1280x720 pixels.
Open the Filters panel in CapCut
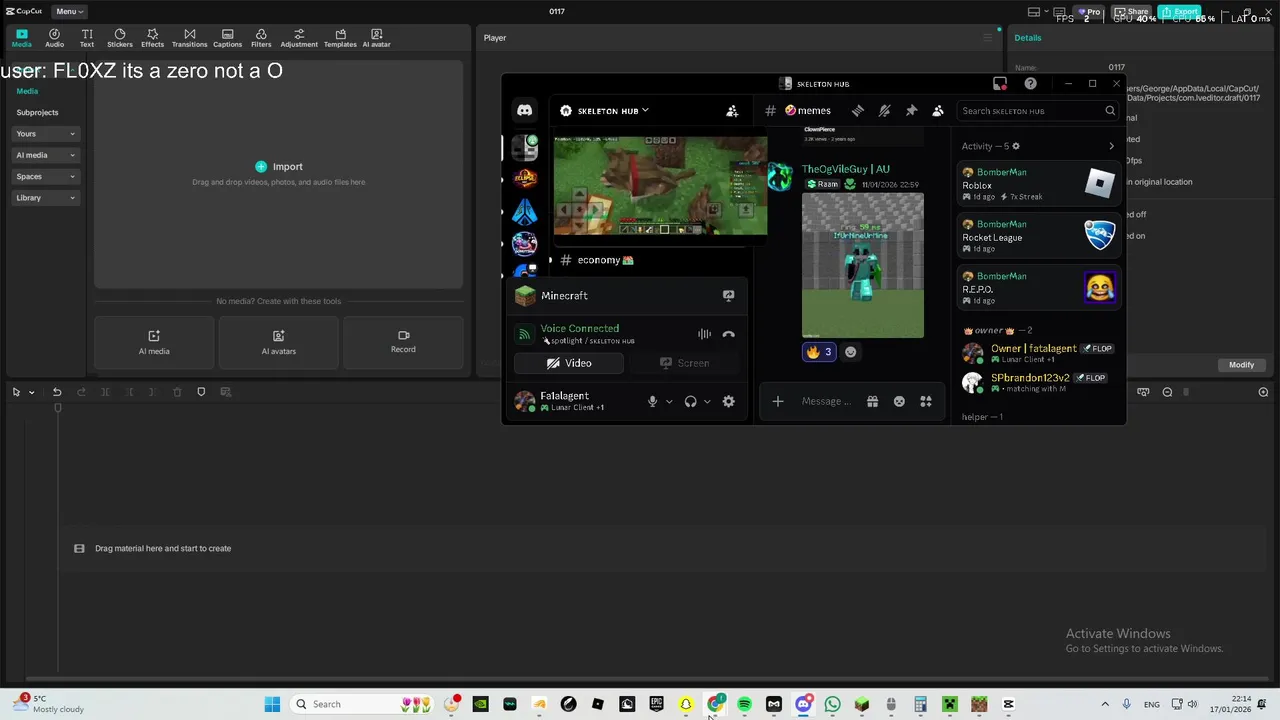(261, 38)
